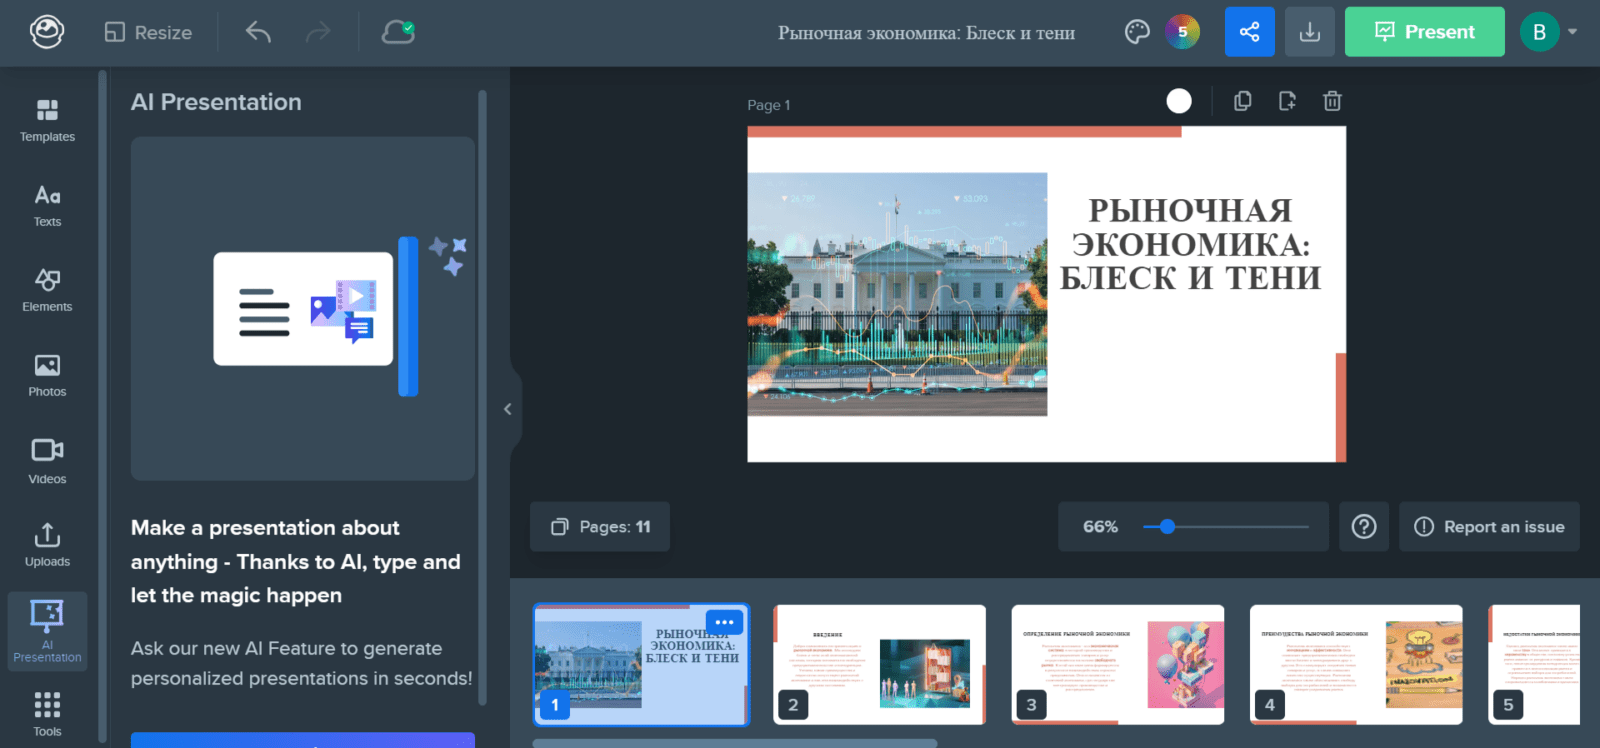The width and height of the screenshot is (1600, 748).
Task: Open the Elements panel
Action: (x=47, y=291)
